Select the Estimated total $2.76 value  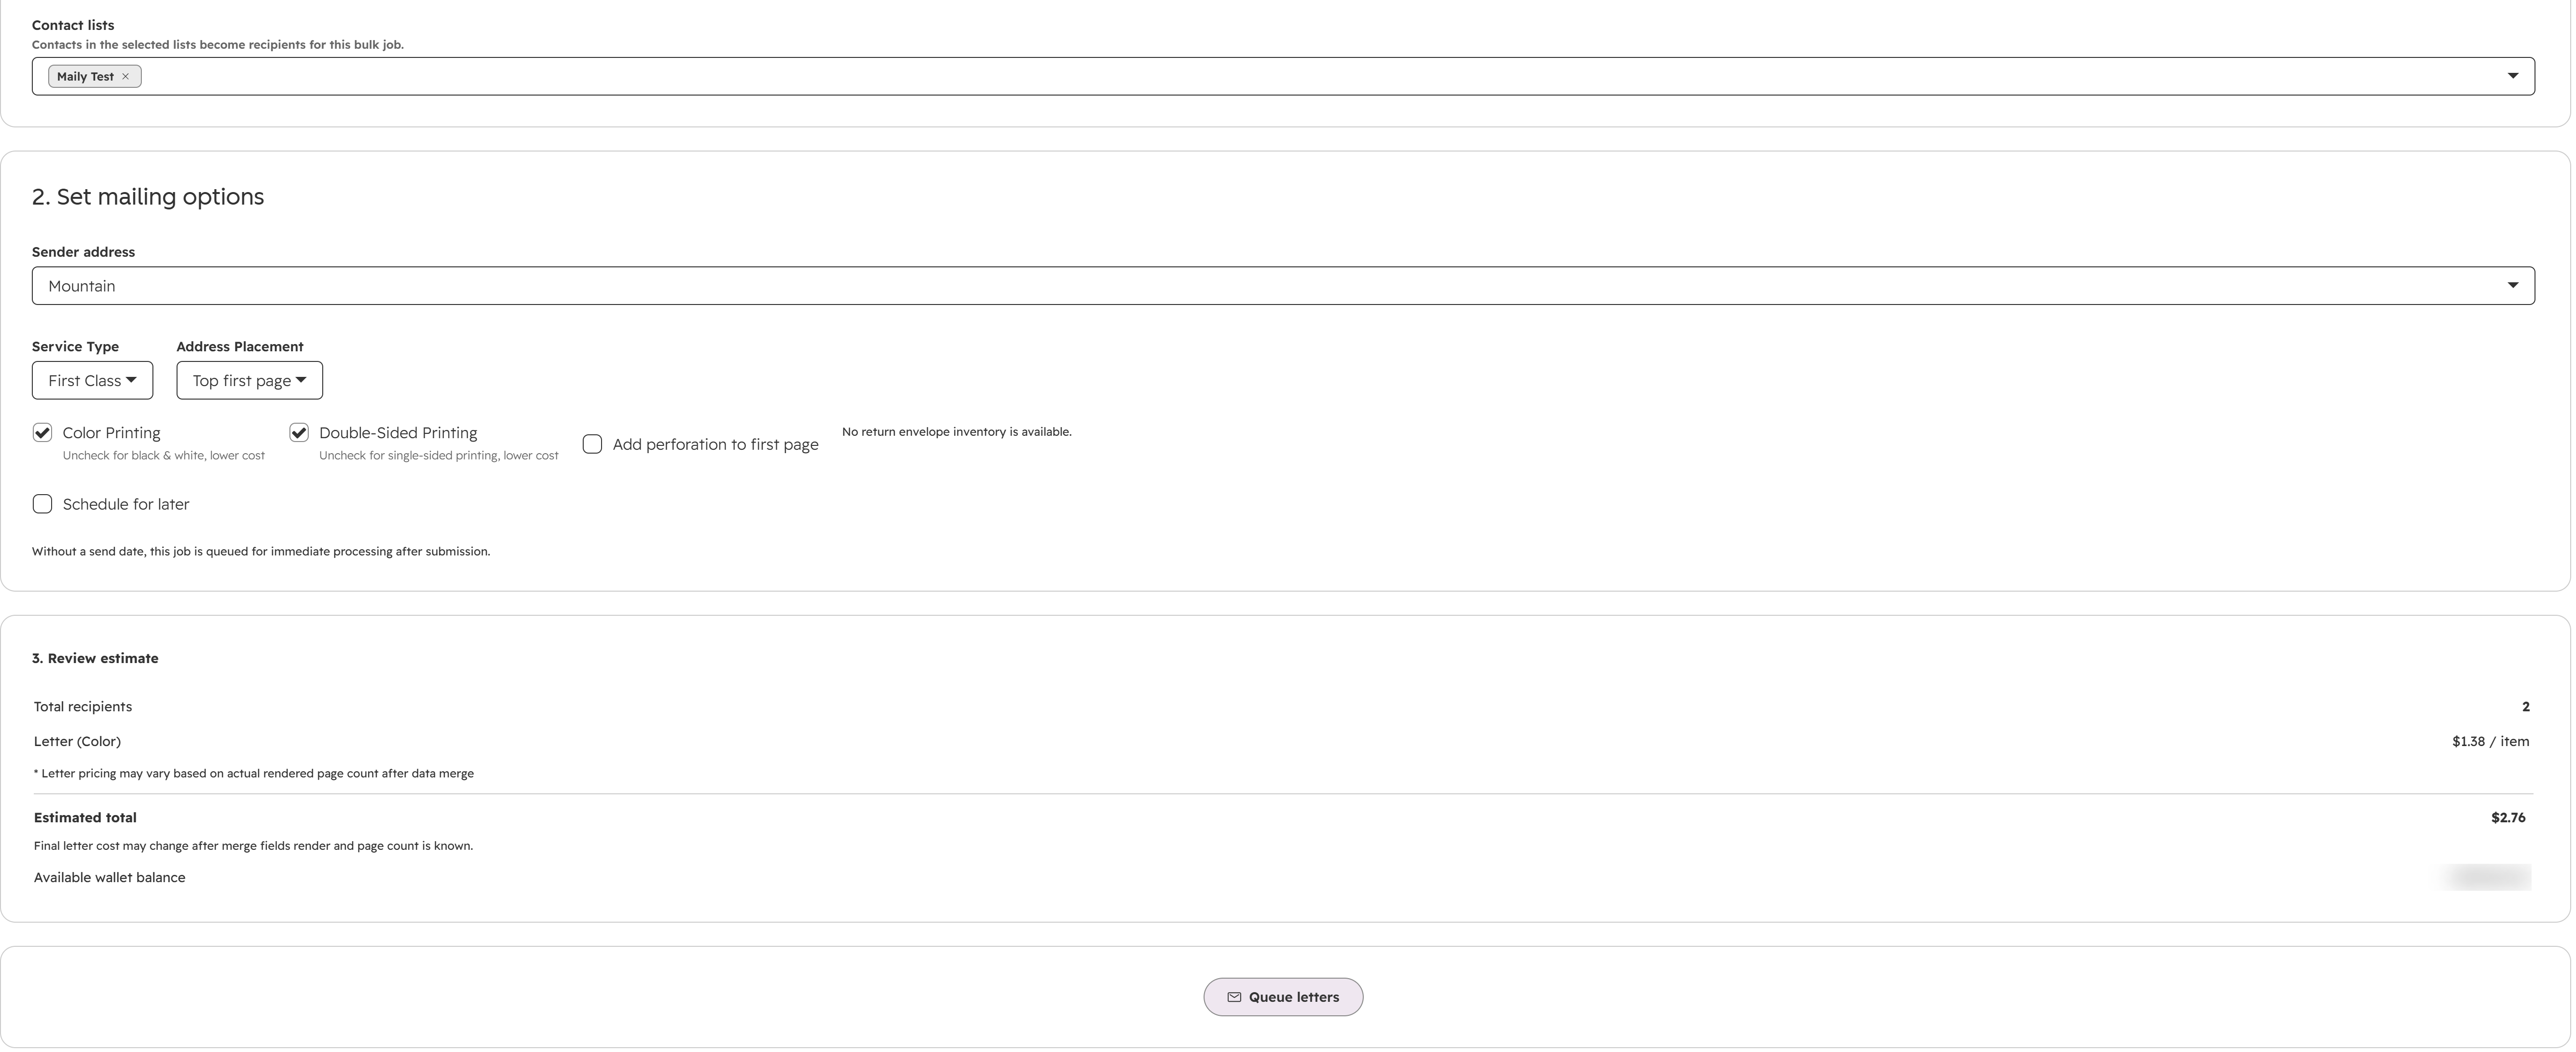pyautogui.click(x=2508, y=818)
